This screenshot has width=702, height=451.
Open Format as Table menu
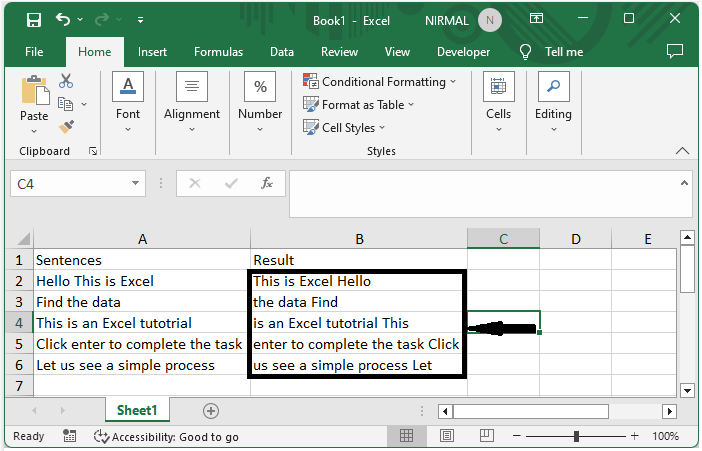coord(359,105)
